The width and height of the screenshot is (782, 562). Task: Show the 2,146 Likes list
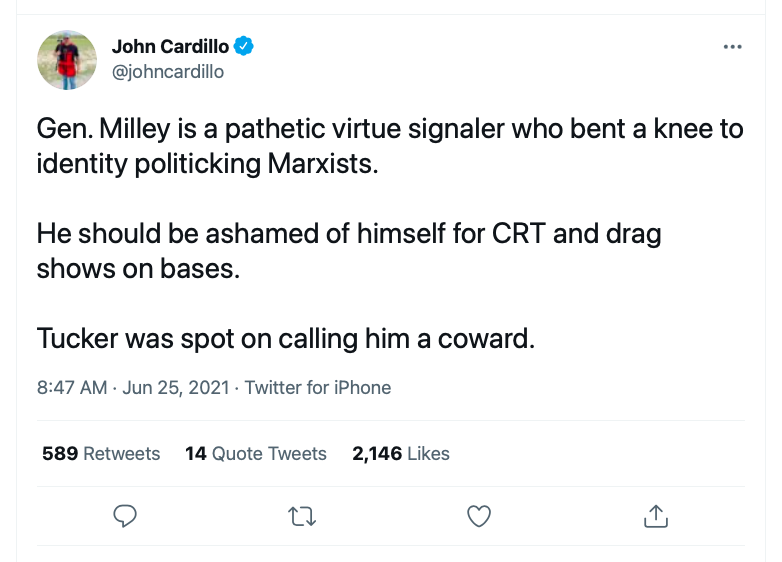pyautogui.click(x=401, y=453)
